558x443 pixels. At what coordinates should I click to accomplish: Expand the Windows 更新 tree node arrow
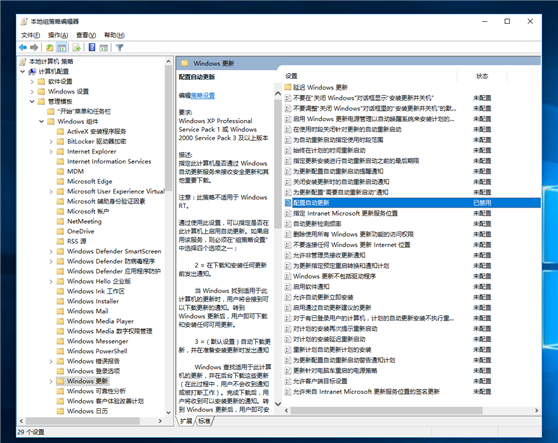click(51, 381)
